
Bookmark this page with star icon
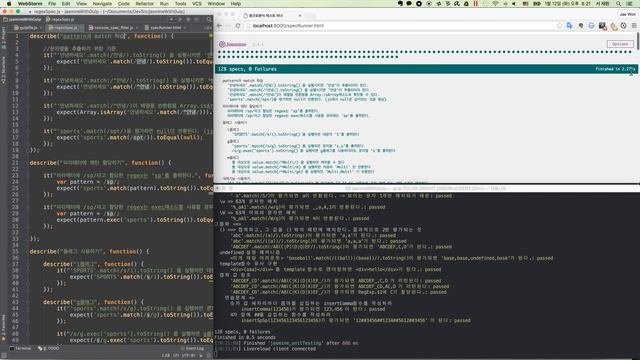point(559,26)
